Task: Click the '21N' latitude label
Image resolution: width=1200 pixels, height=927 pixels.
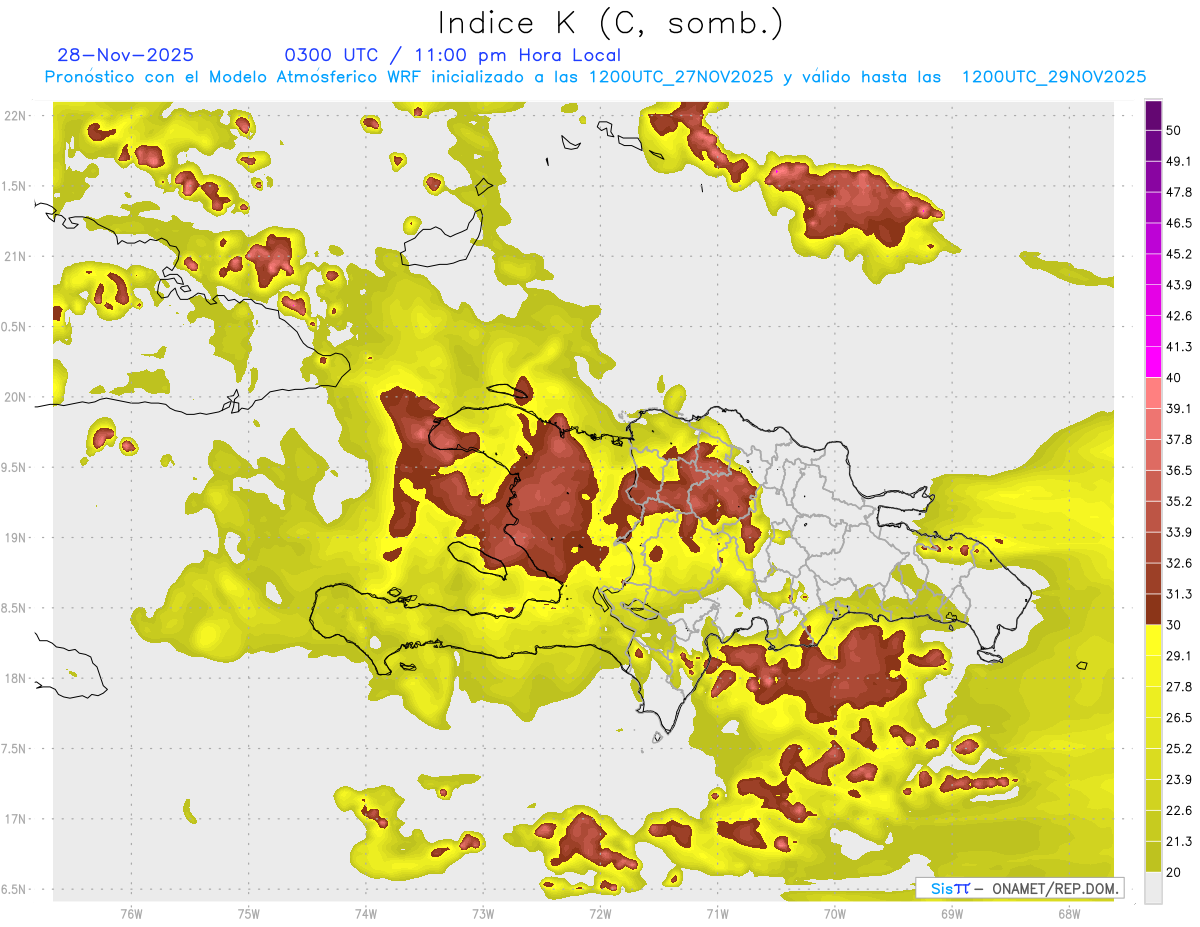Action: click(x=15, y=256)
